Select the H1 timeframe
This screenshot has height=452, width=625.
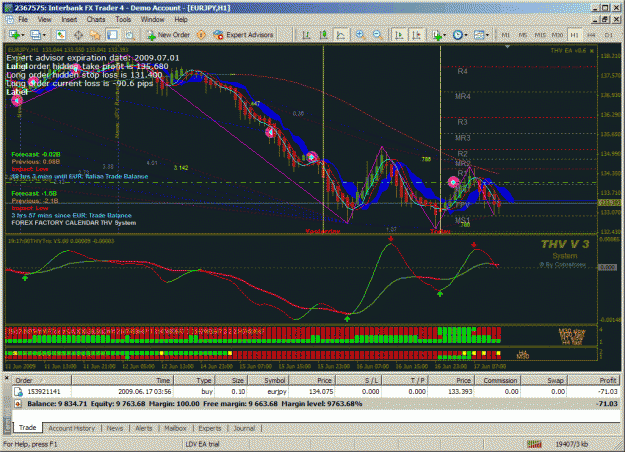tap(574, 35)
